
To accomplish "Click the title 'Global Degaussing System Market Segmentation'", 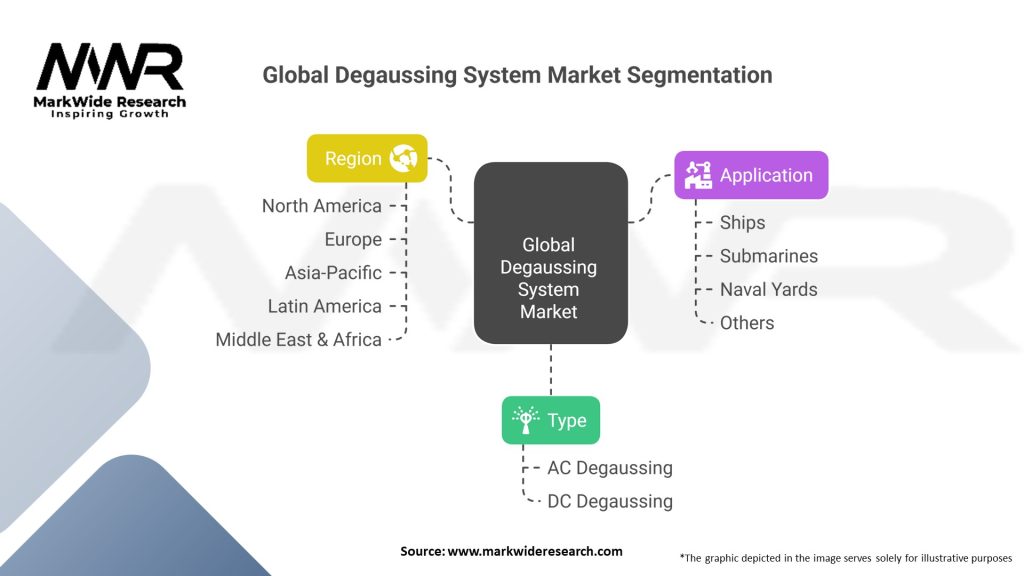I will click(x=517, y=75).
